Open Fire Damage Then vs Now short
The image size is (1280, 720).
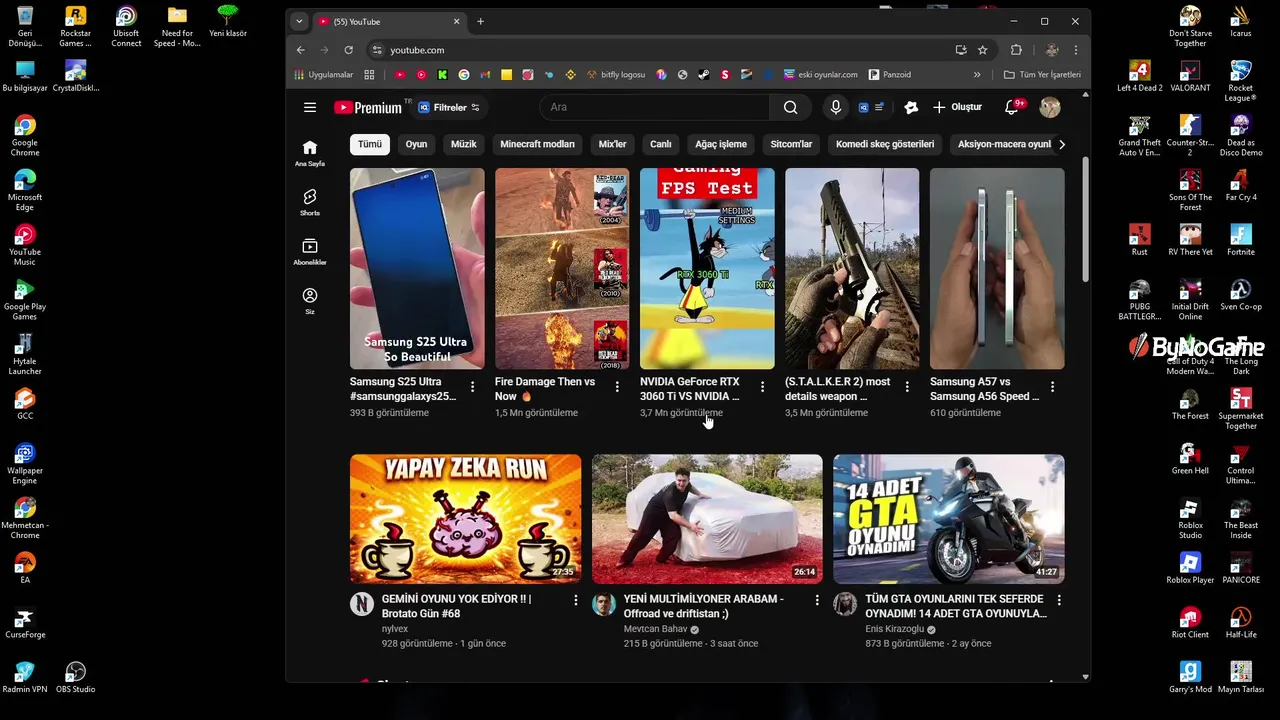tap(562, 268)
